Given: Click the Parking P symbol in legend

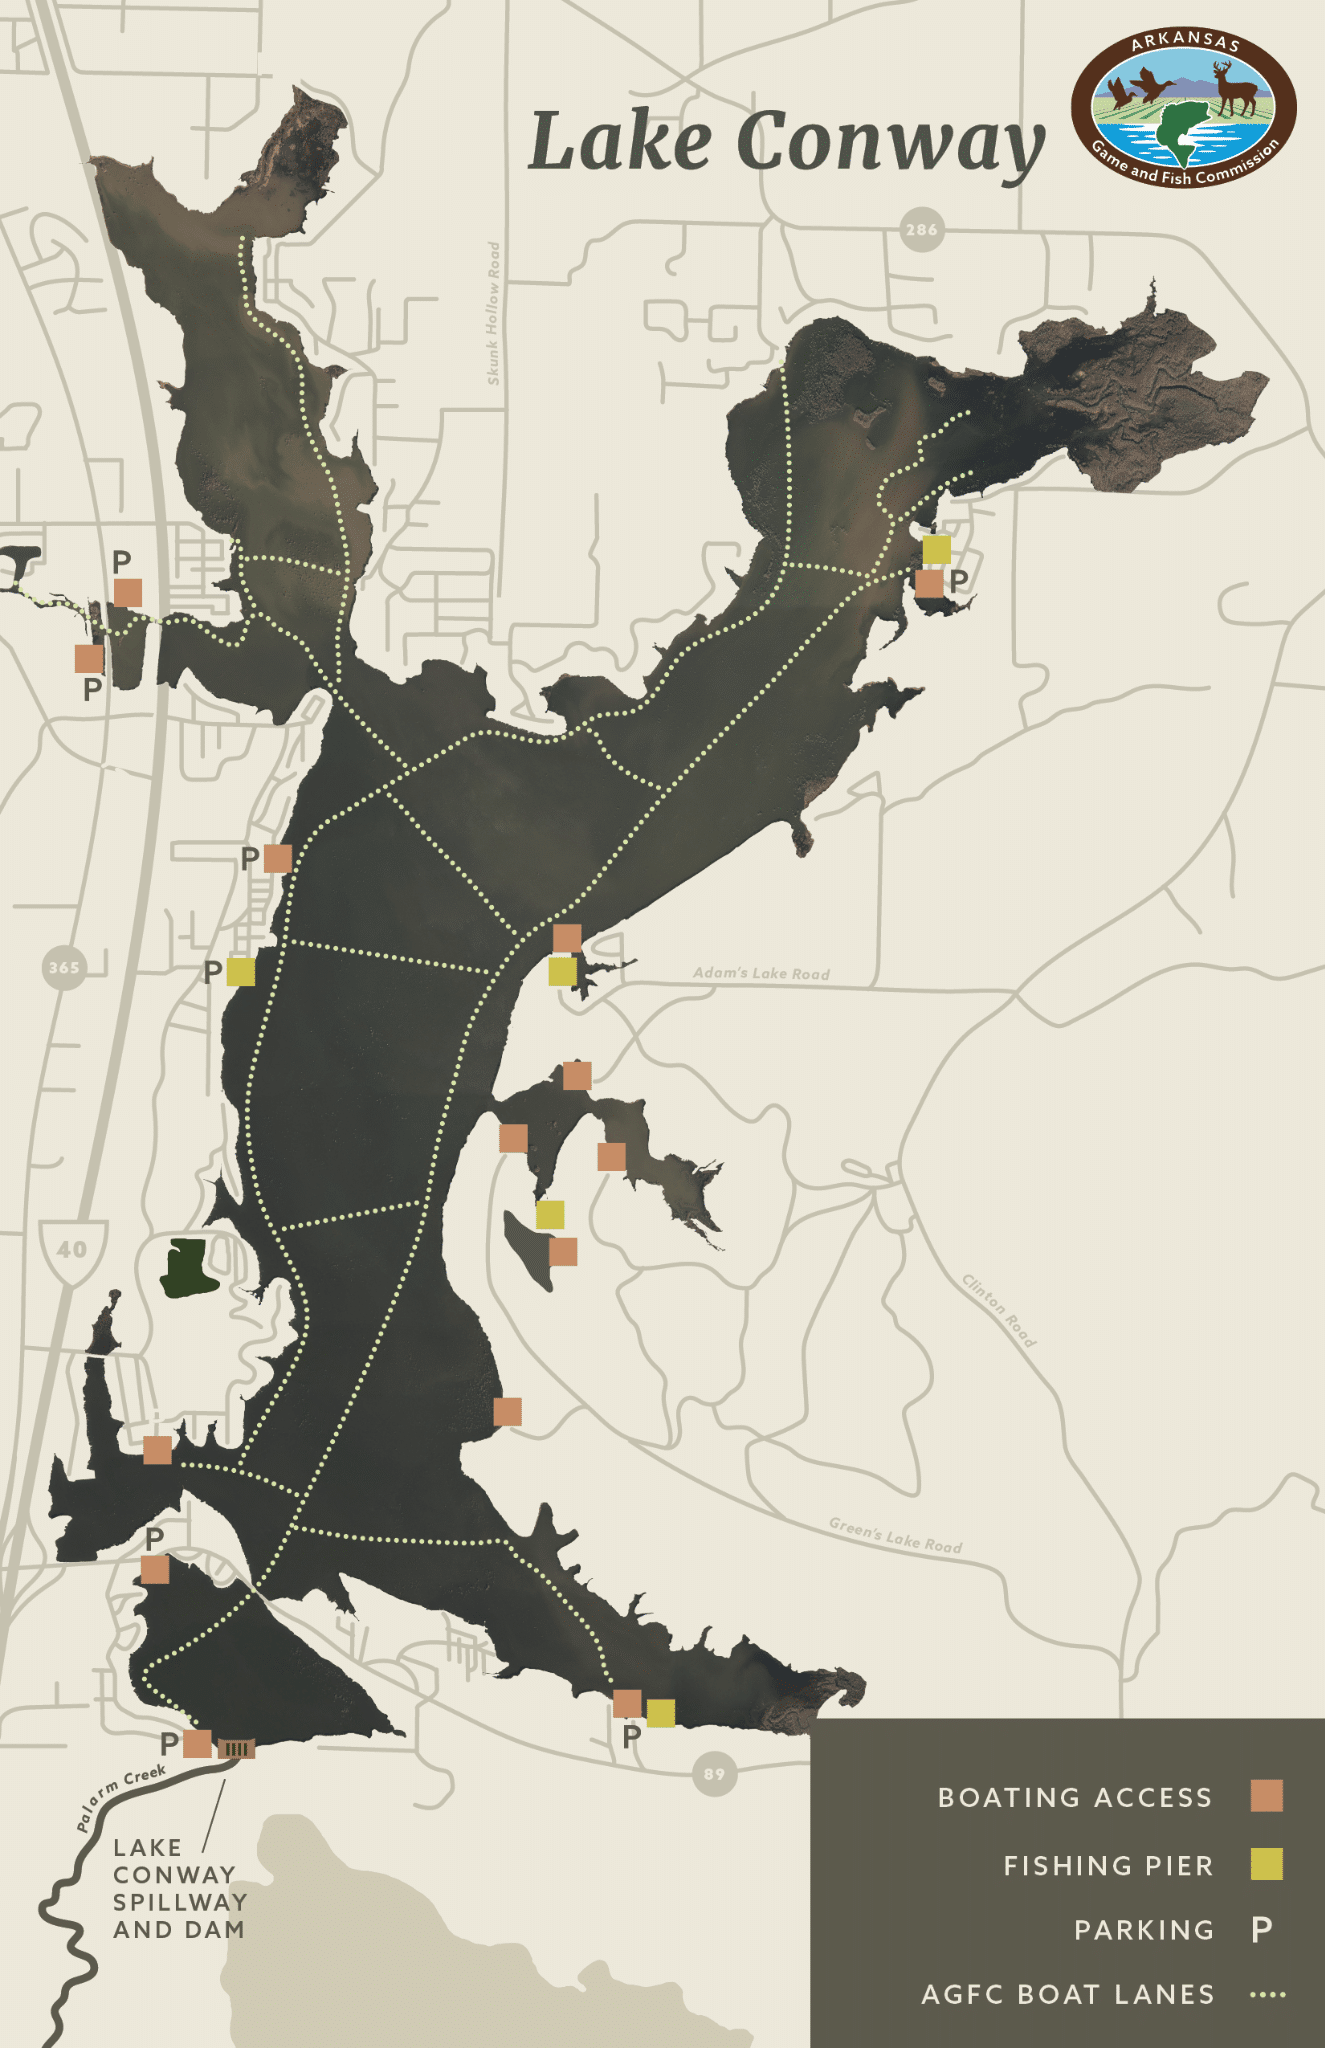Looking at the screenshot, I should click(x=1263, y=1929).
